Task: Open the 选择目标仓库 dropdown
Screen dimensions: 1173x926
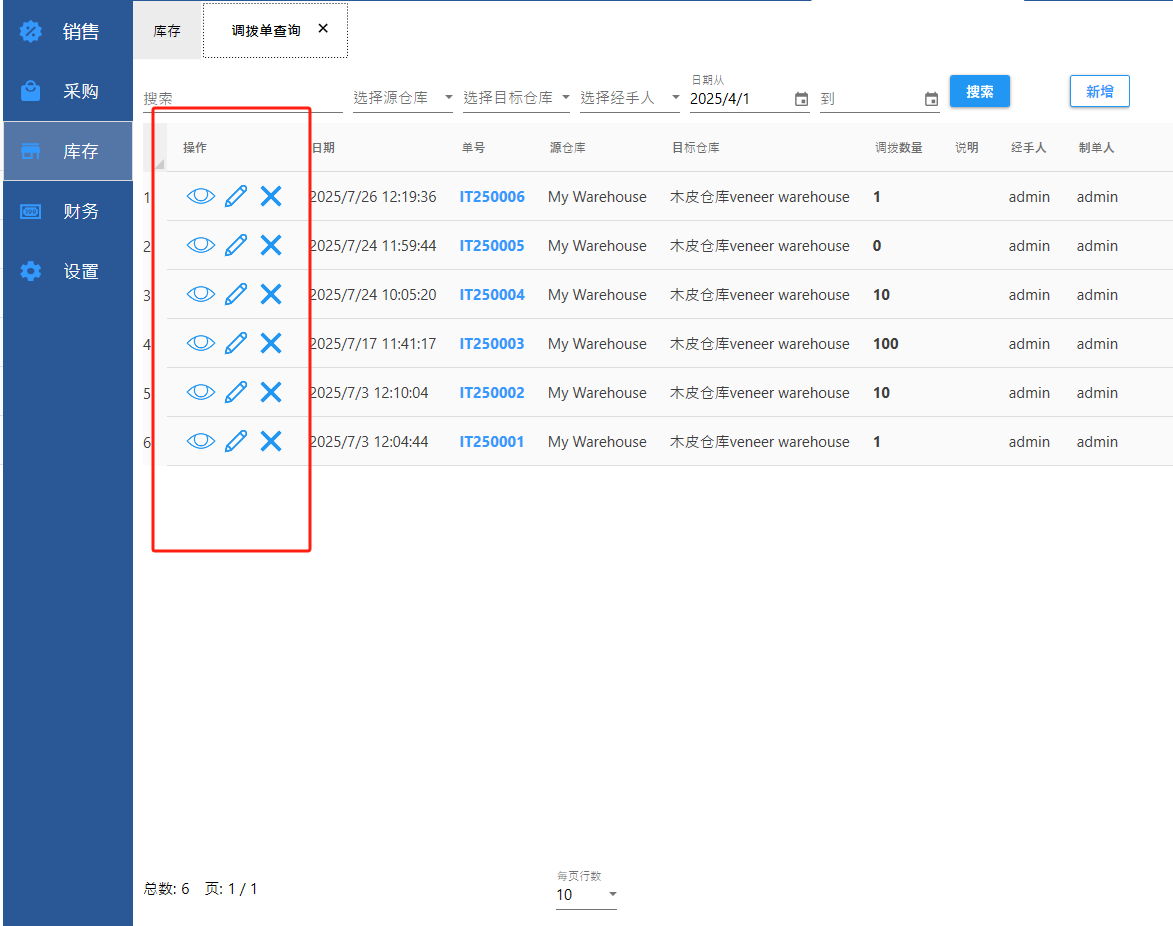Action: click(516, 98)
